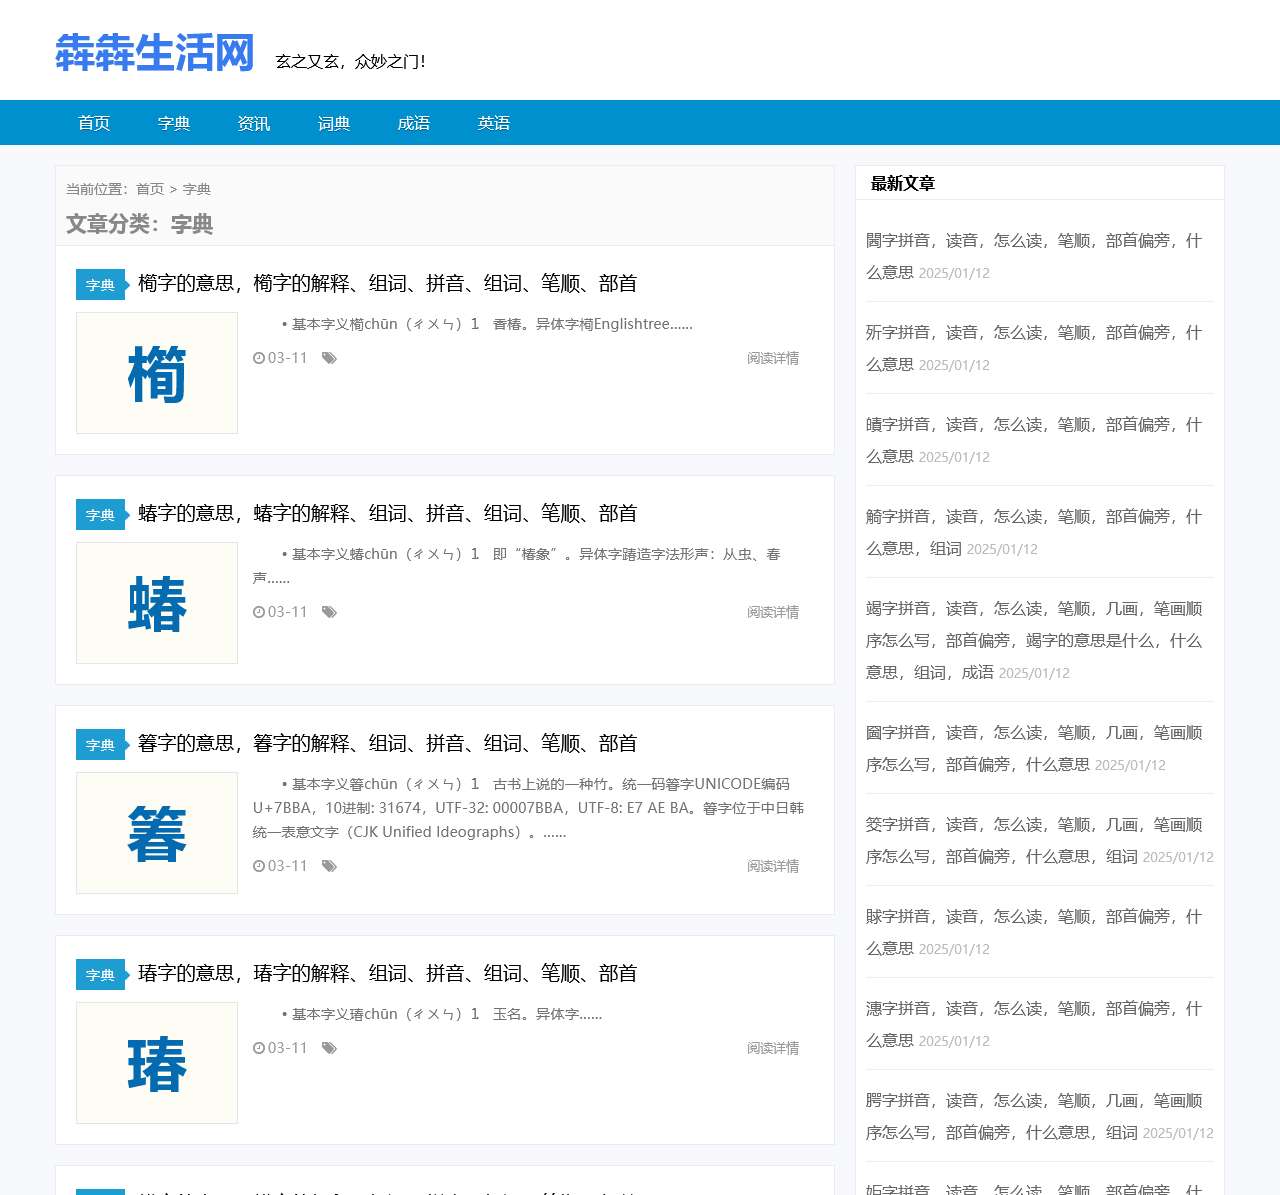
Task: Open the 蝽字的意思 article title
Action: tap(387, 514)
